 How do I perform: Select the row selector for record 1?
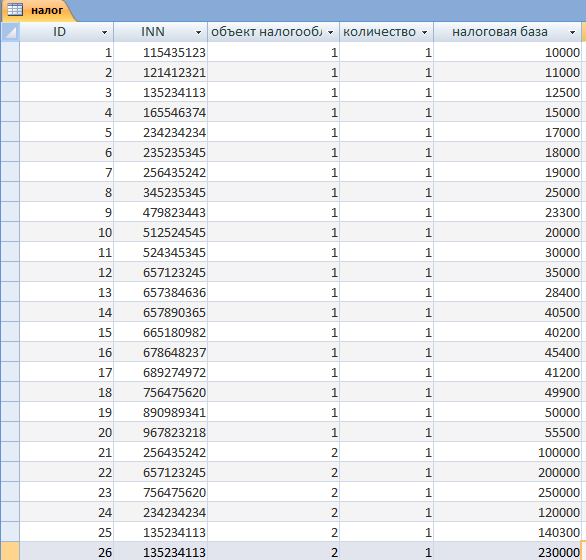click(x=10, y=52)
